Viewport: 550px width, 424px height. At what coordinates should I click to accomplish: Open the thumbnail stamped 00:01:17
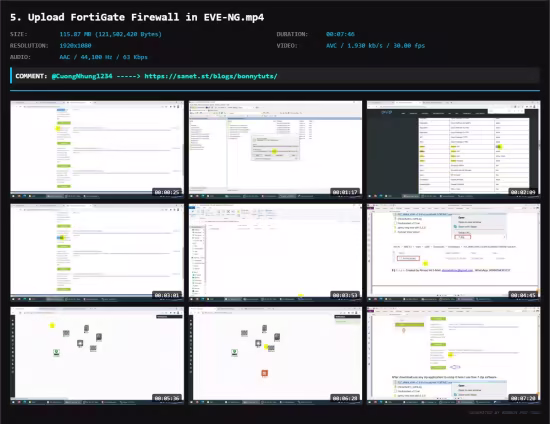click(x=275, y=150)
